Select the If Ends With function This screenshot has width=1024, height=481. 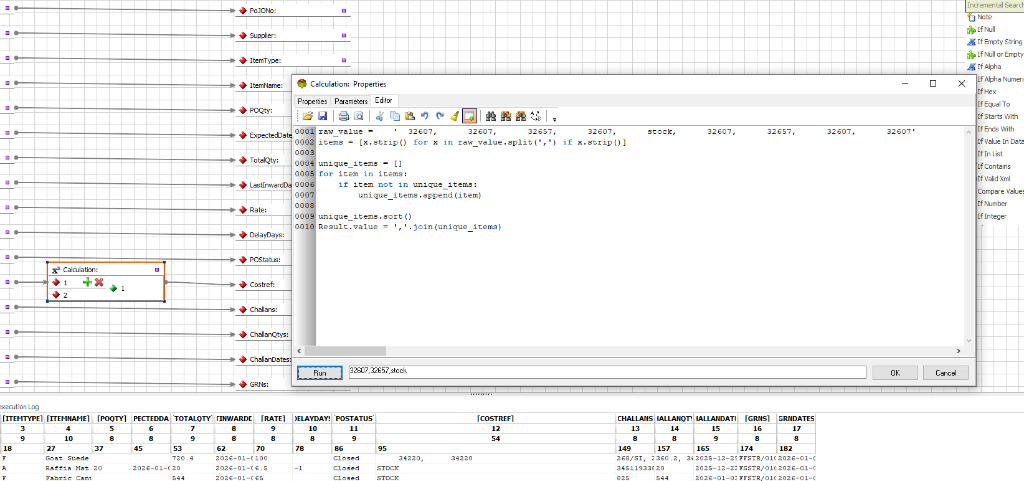[995, 129]
